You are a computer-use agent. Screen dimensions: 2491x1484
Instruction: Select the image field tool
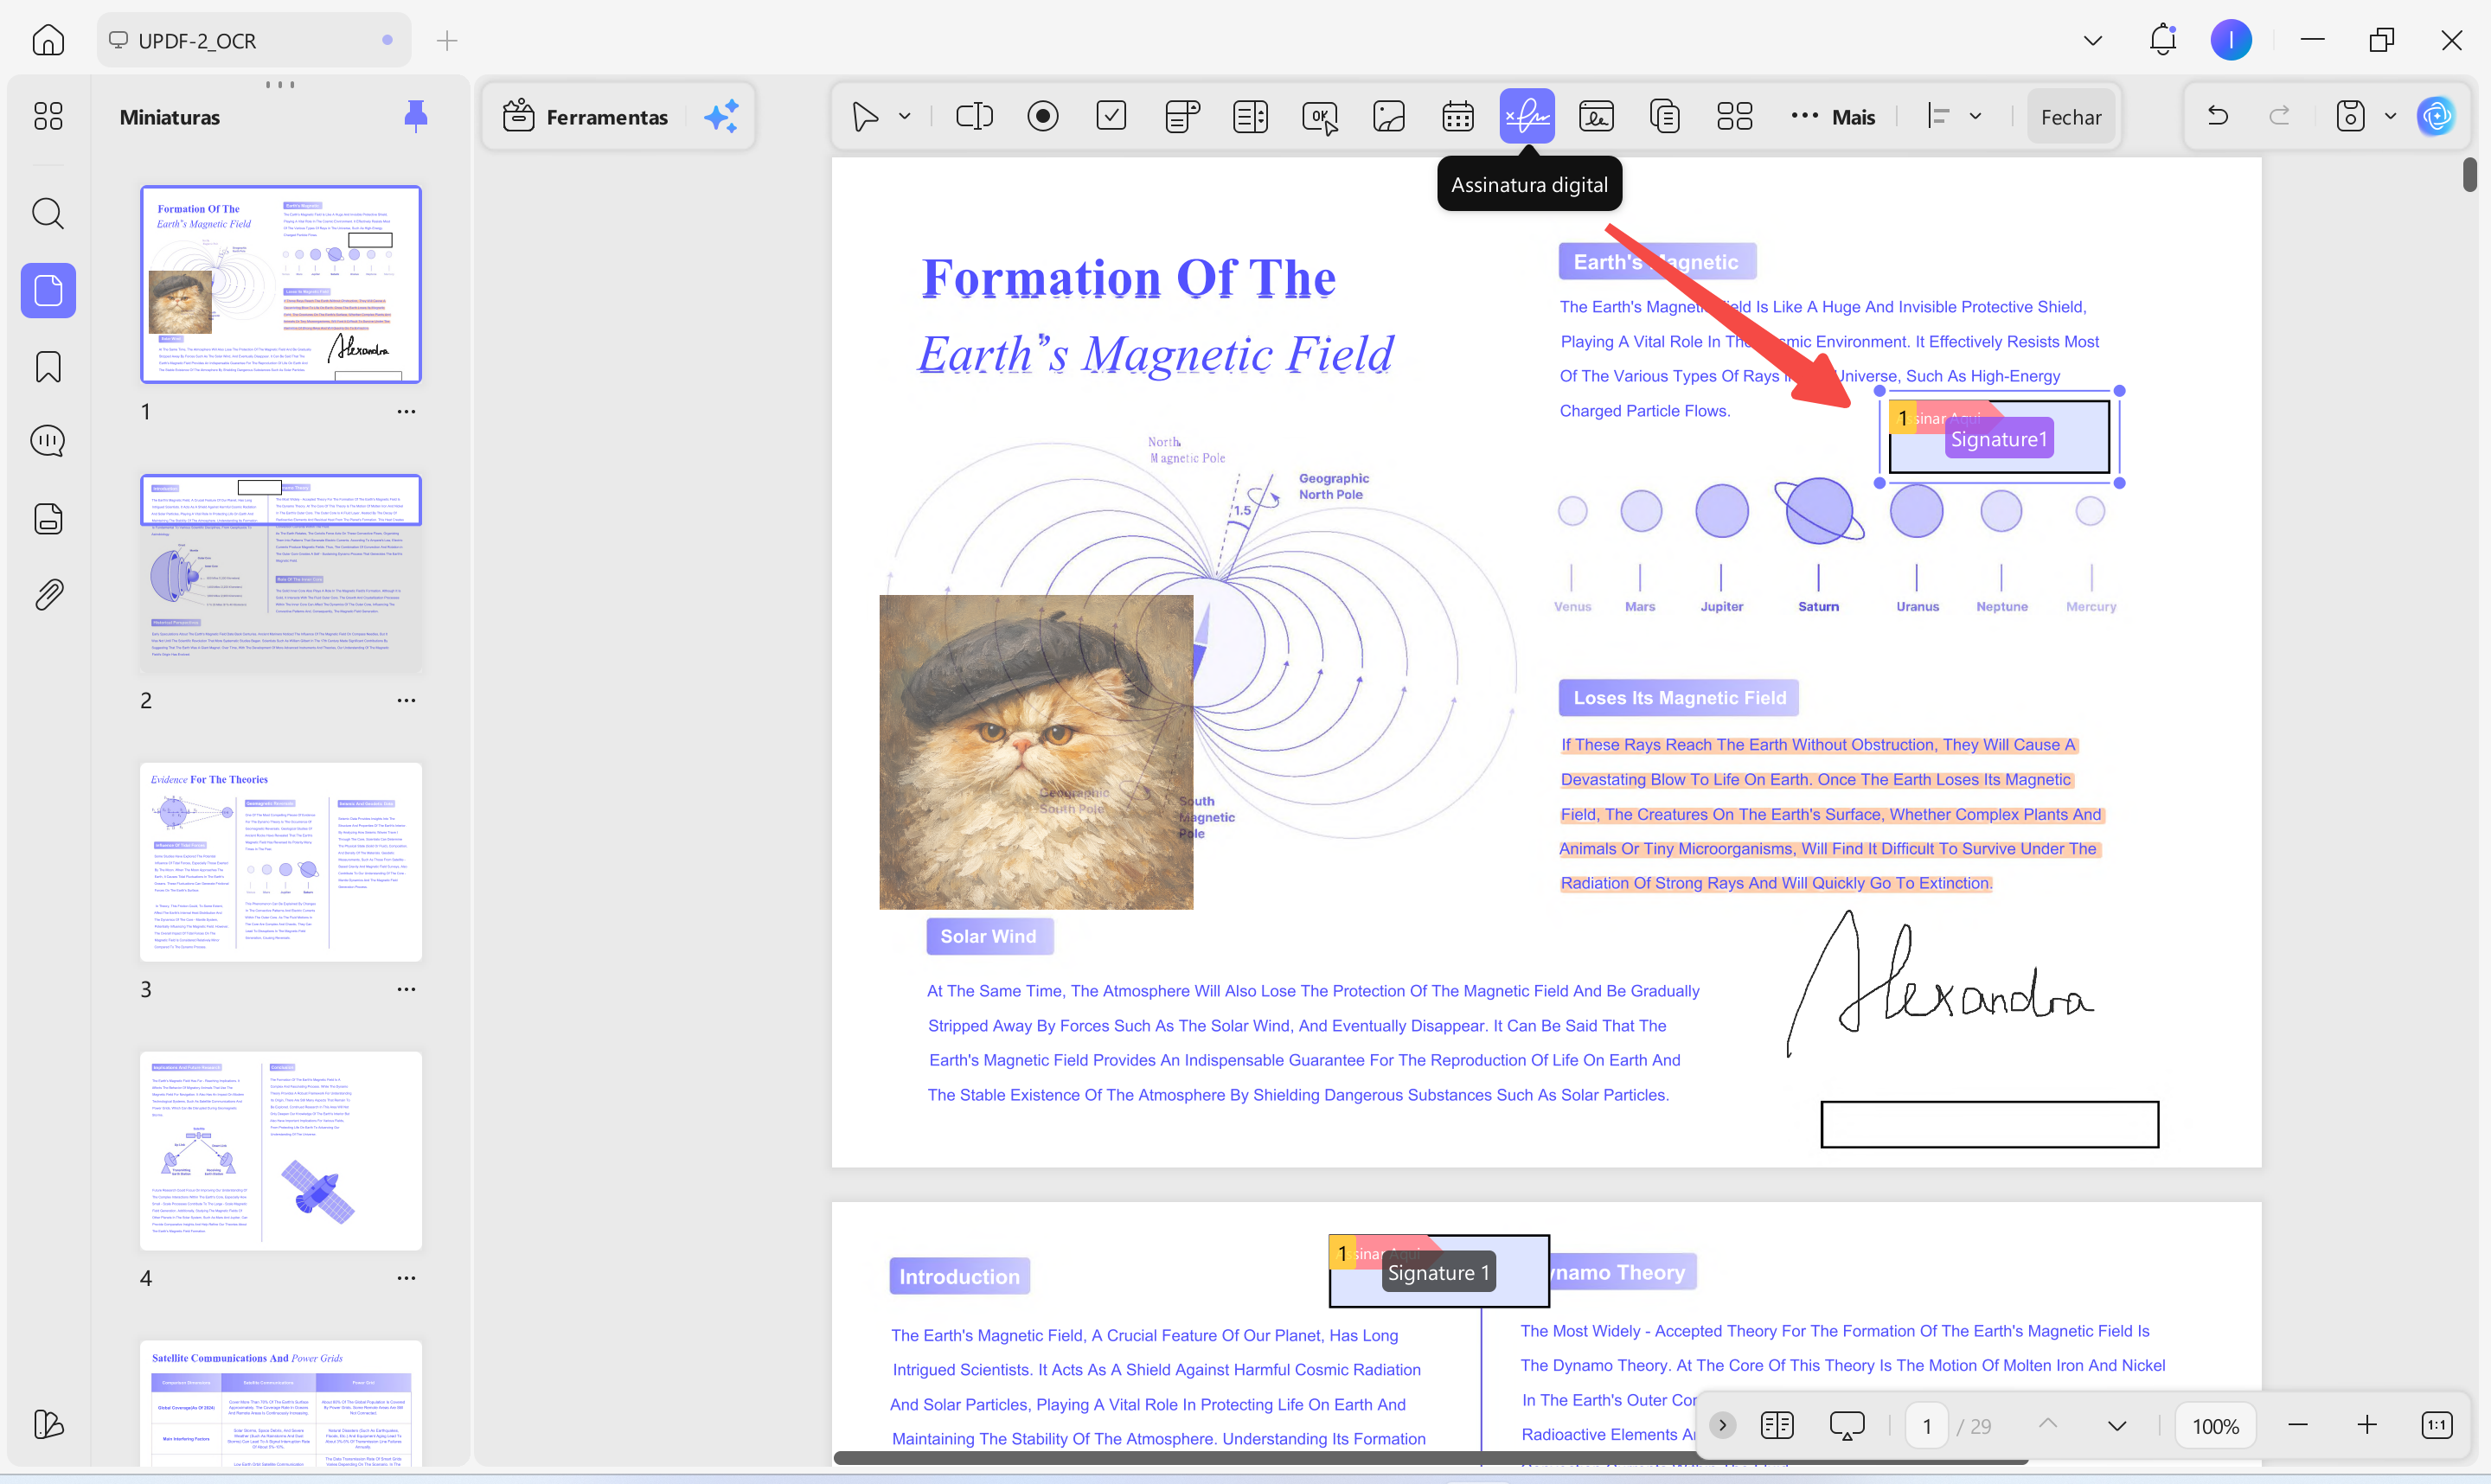point(1389,116)
